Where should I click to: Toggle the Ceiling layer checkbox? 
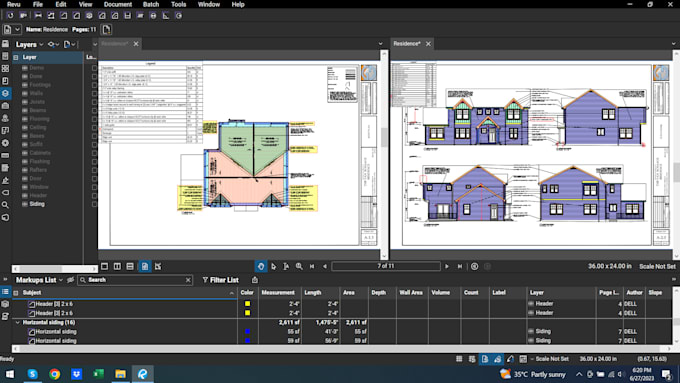[x=94, y=128]
